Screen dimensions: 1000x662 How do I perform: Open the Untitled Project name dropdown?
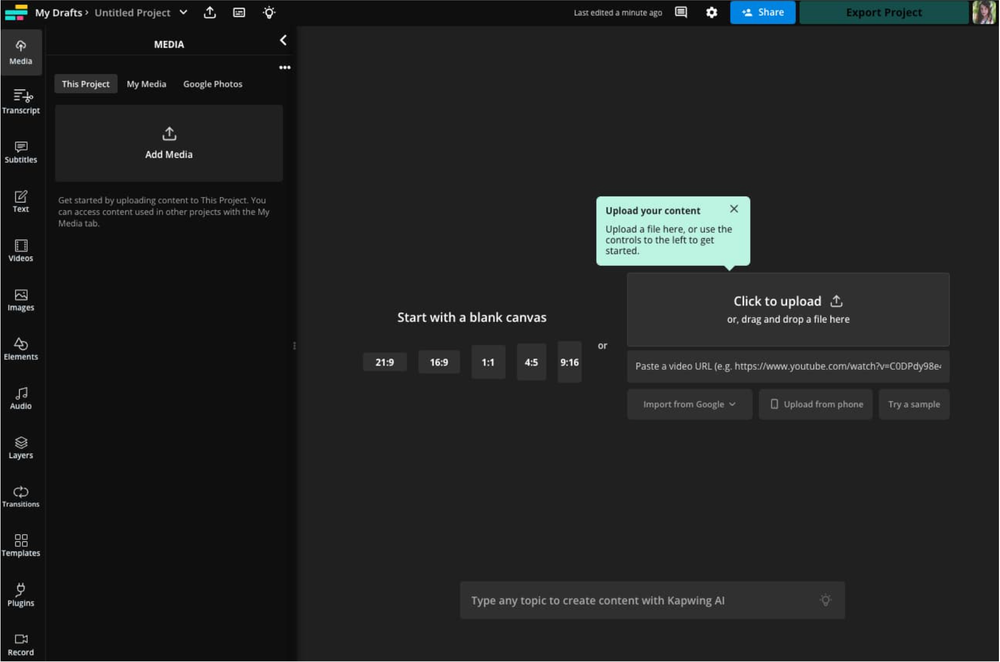182,12
